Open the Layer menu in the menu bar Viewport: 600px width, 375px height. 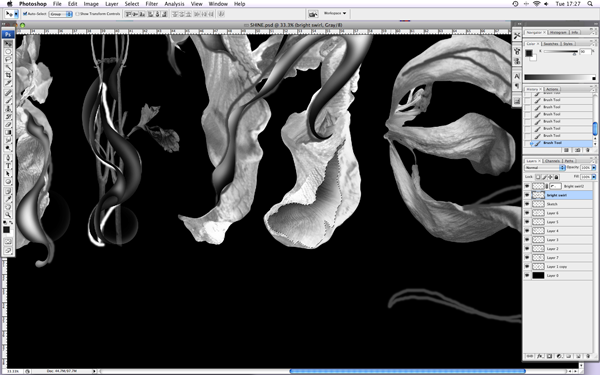pyautogui.click(x=111, y=4)
